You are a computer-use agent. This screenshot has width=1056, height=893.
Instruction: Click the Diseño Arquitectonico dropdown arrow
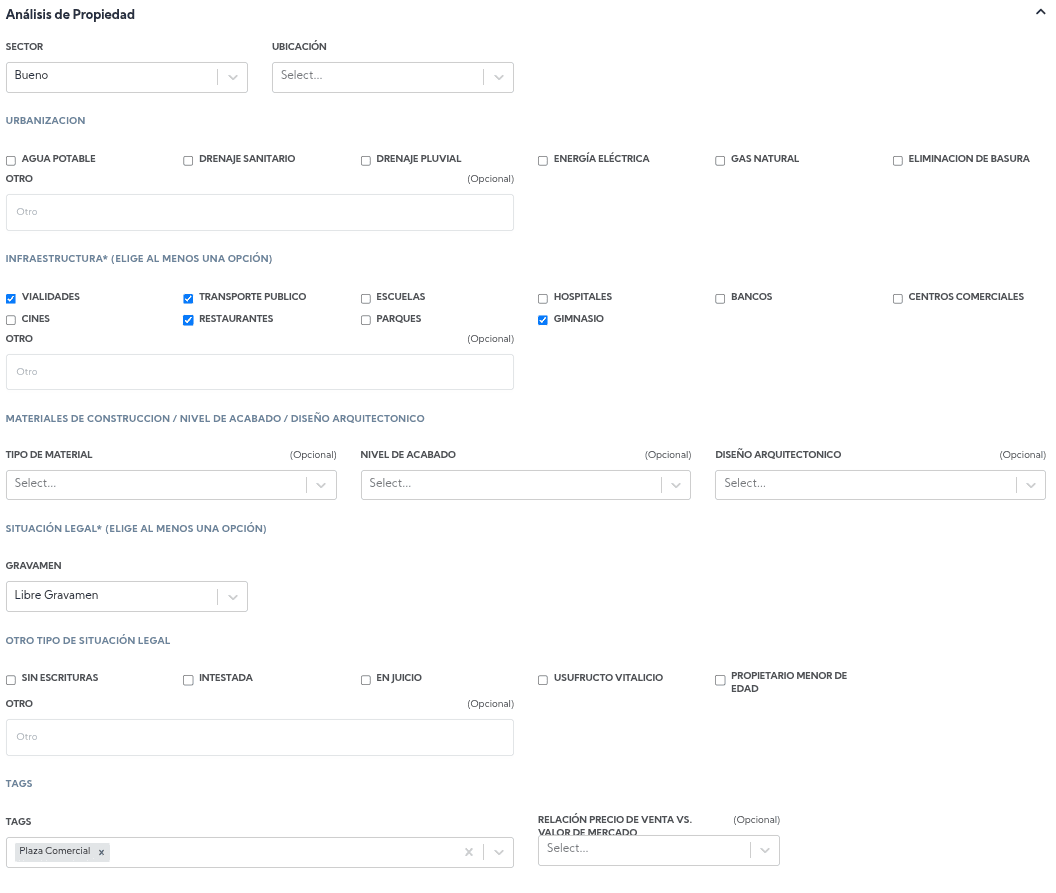click(x=1031, y=485)
